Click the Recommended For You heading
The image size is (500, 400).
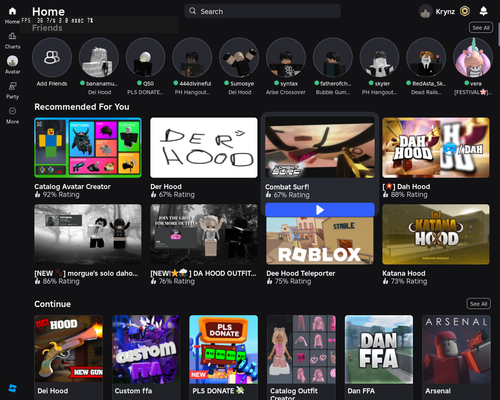(82, 107)
